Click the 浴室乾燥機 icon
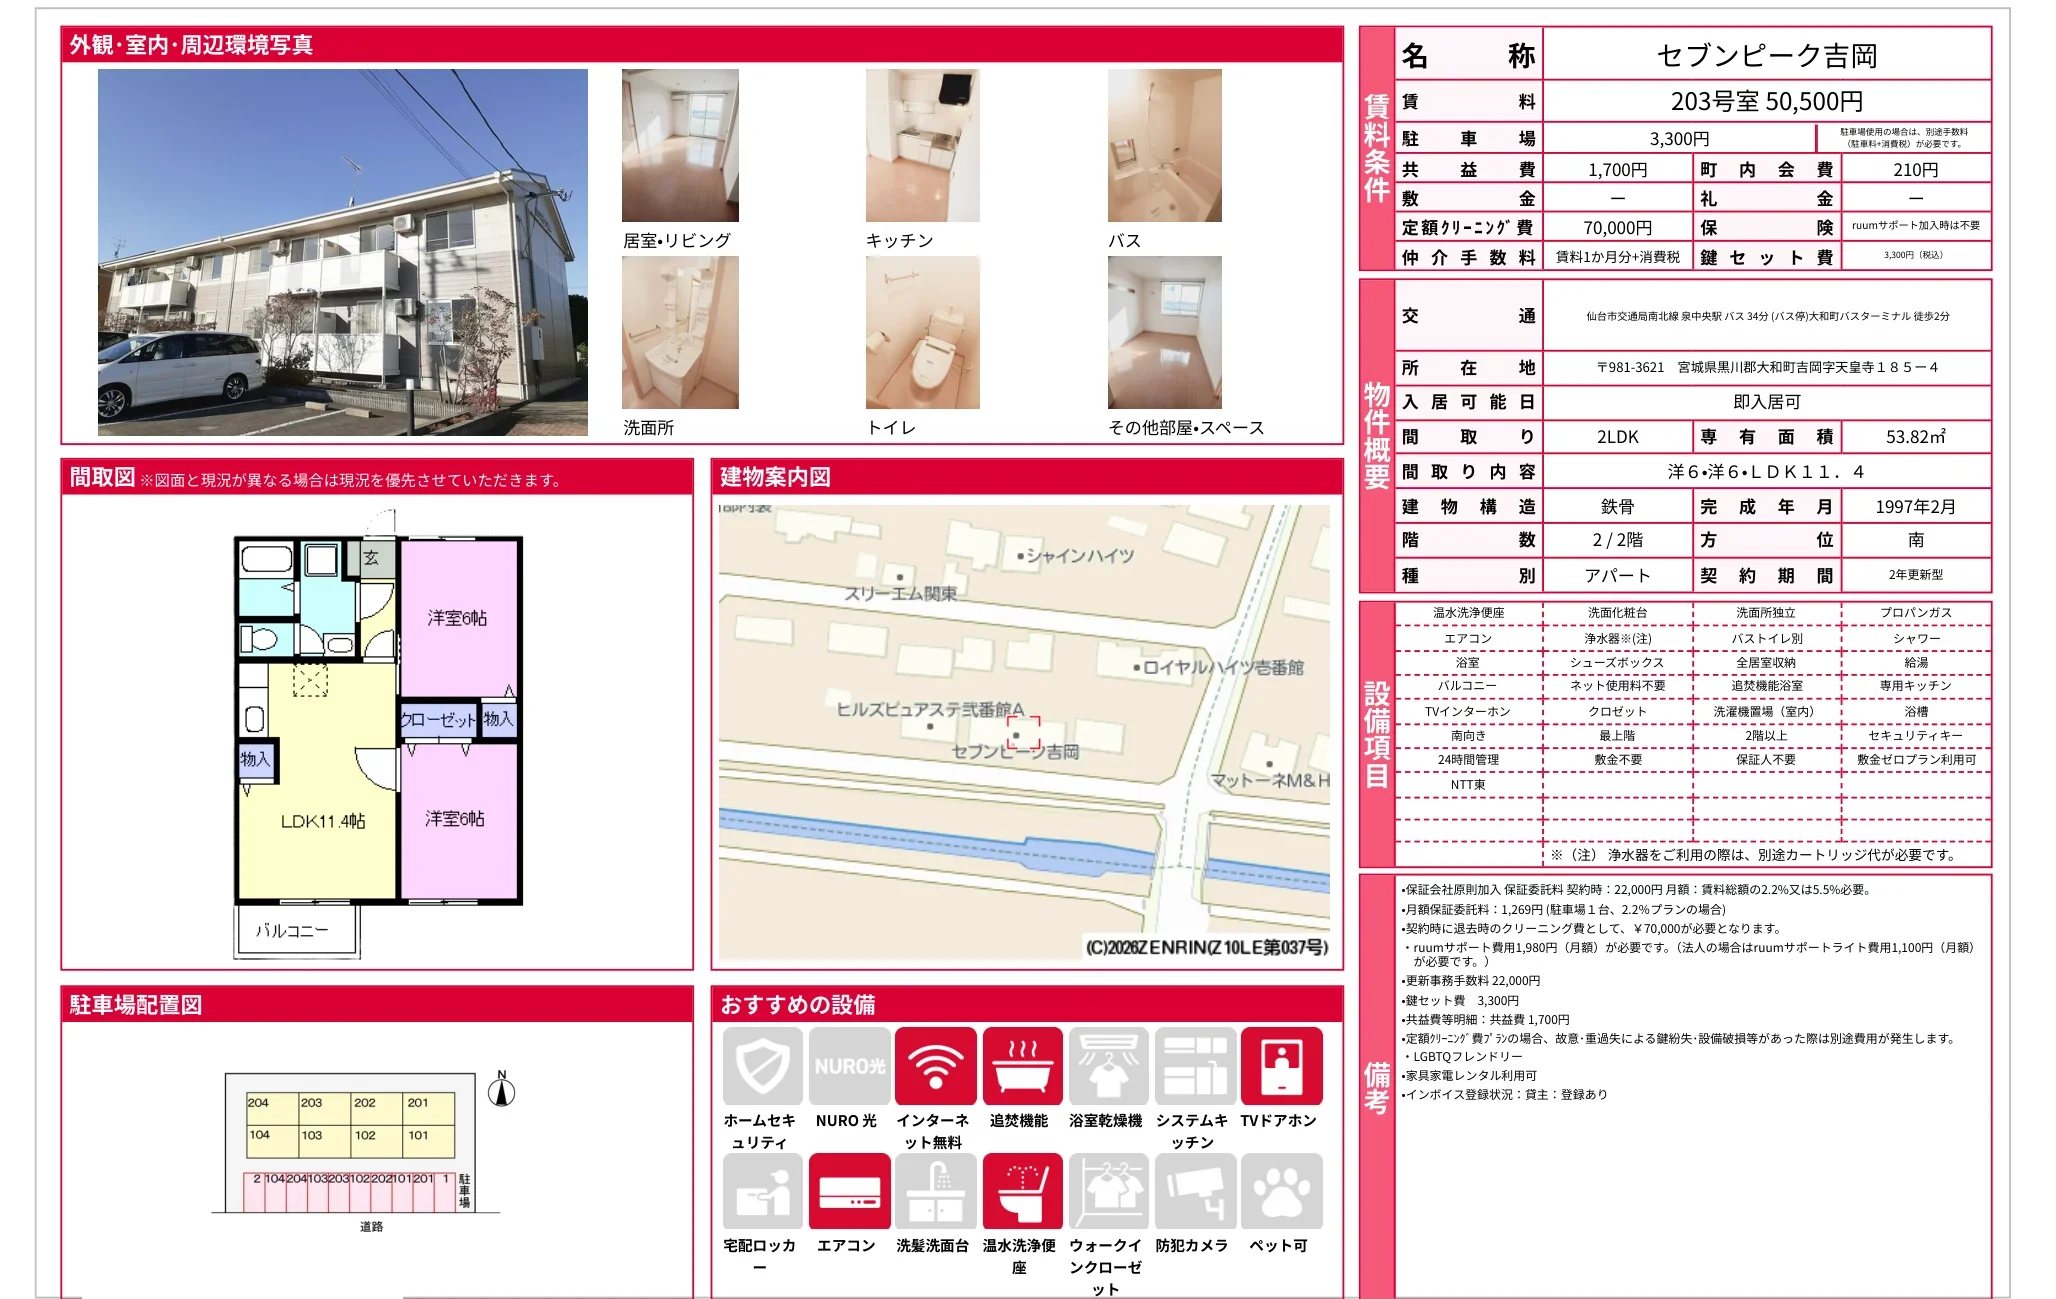 [x=1108, y=1066]
